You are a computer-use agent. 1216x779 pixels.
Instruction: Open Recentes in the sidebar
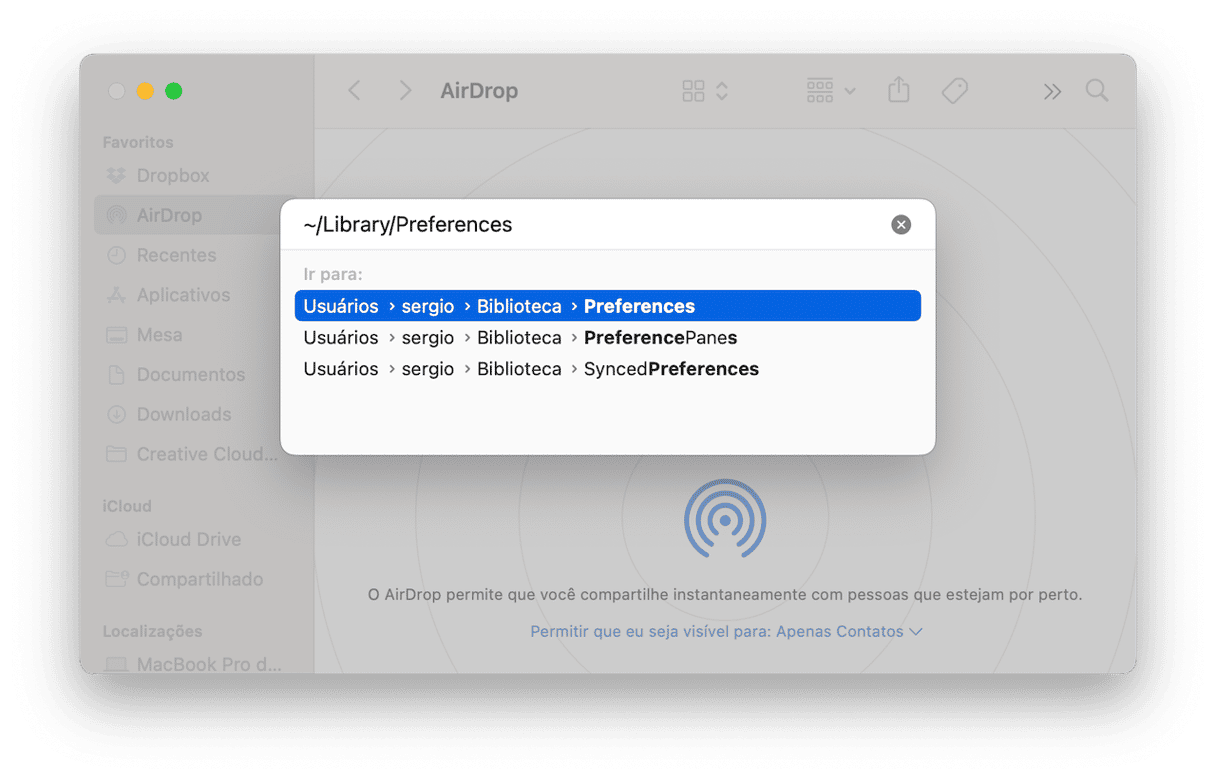pos(161,255)
